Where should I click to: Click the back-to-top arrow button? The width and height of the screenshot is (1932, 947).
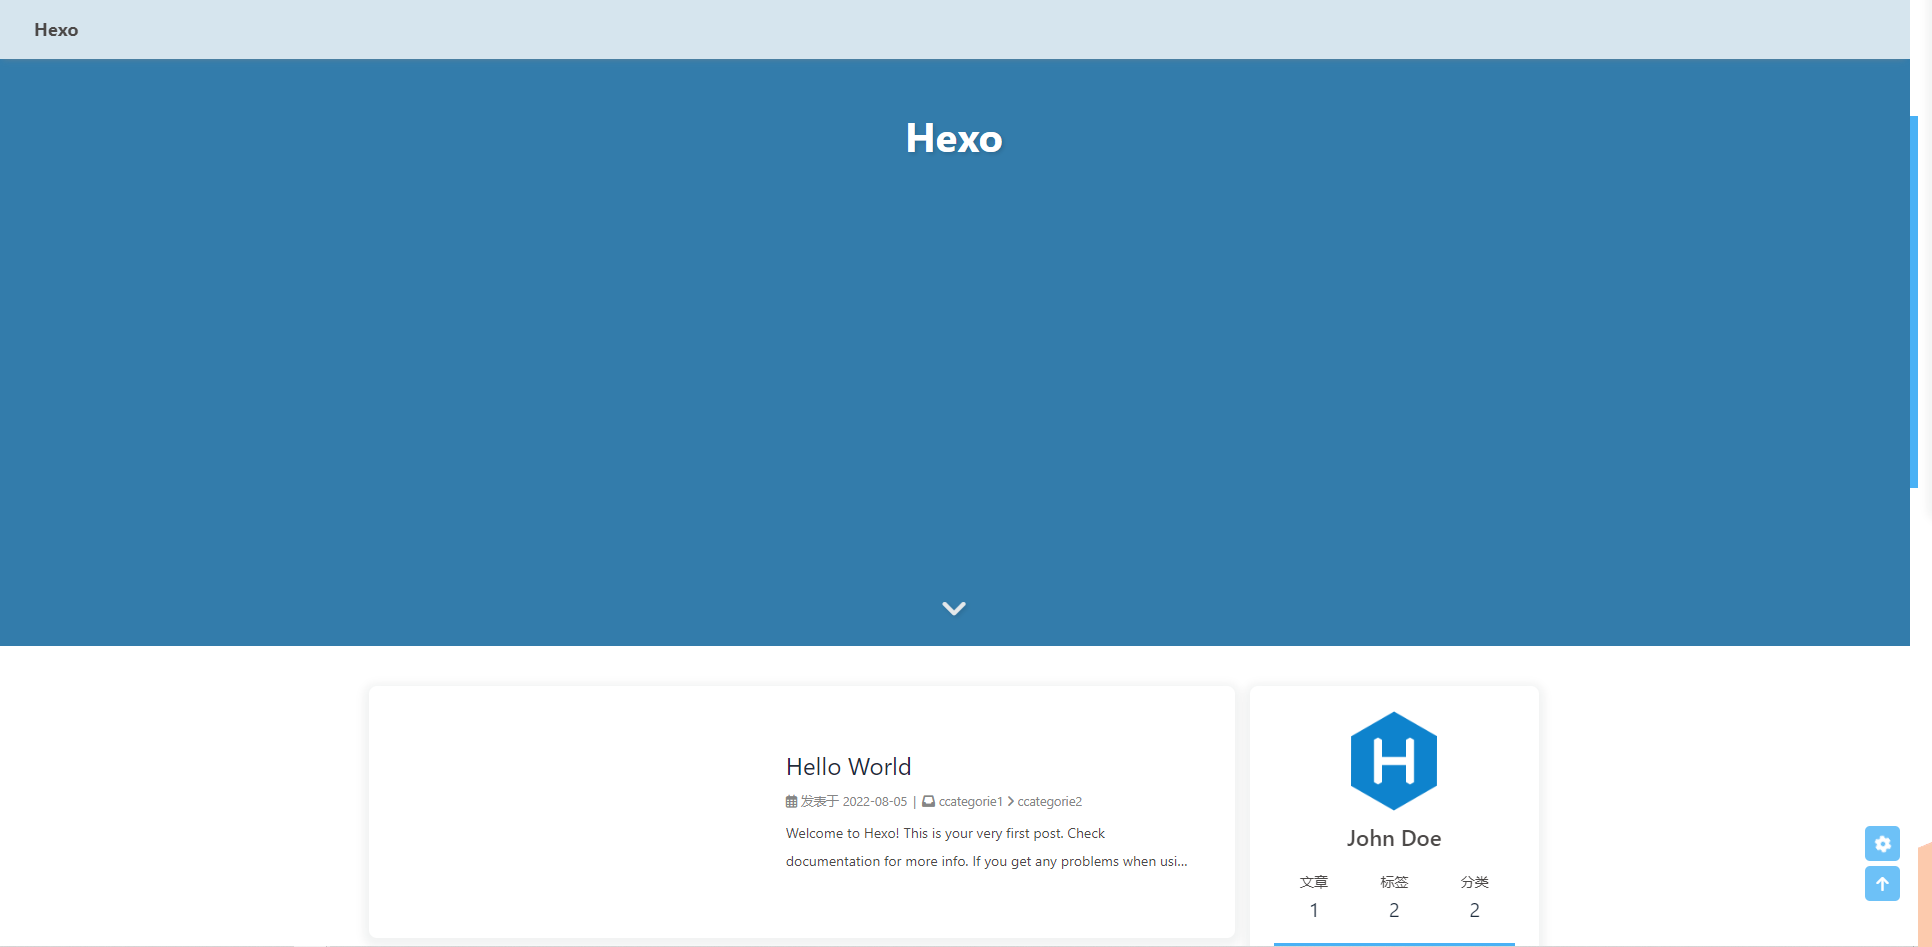pyautogui.click(x=1882, y=884)
